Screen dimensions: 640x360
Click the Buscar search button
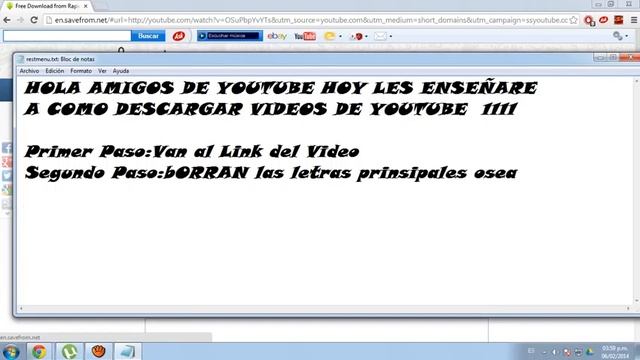click(148, 36)
